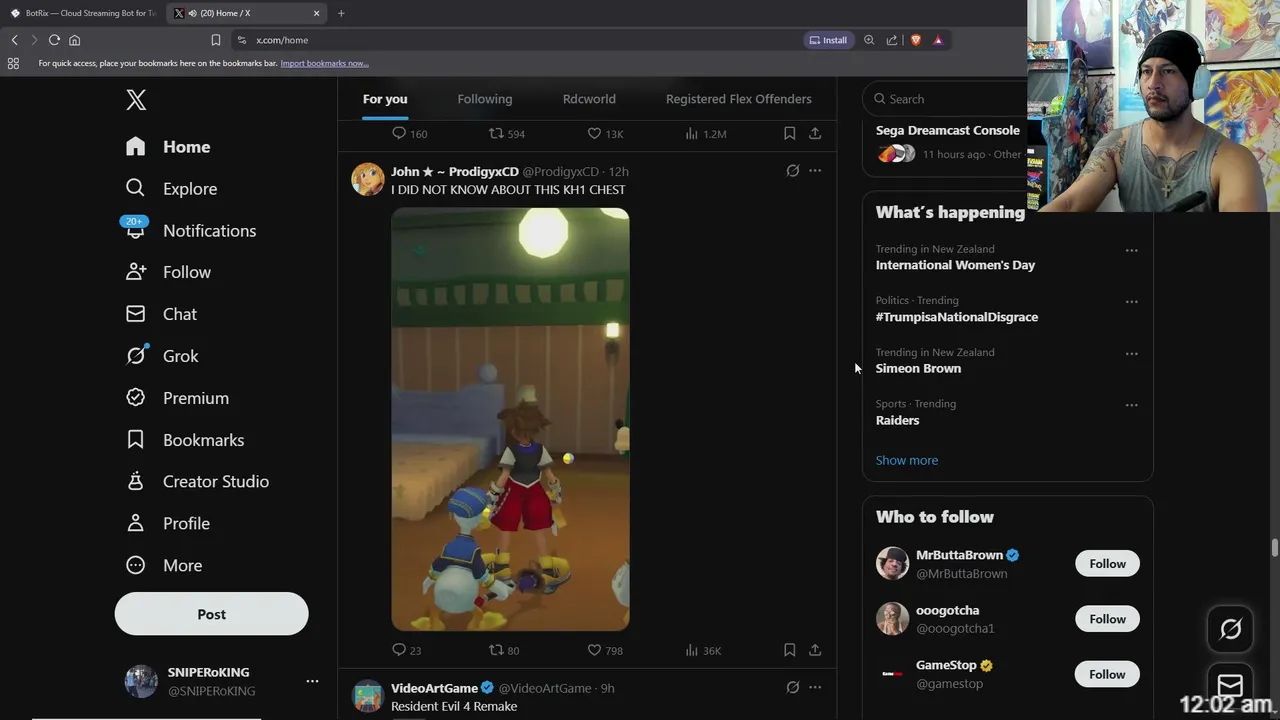Select the Home / X browser tab
The image size is (1280, 720).
click(245, 13)
